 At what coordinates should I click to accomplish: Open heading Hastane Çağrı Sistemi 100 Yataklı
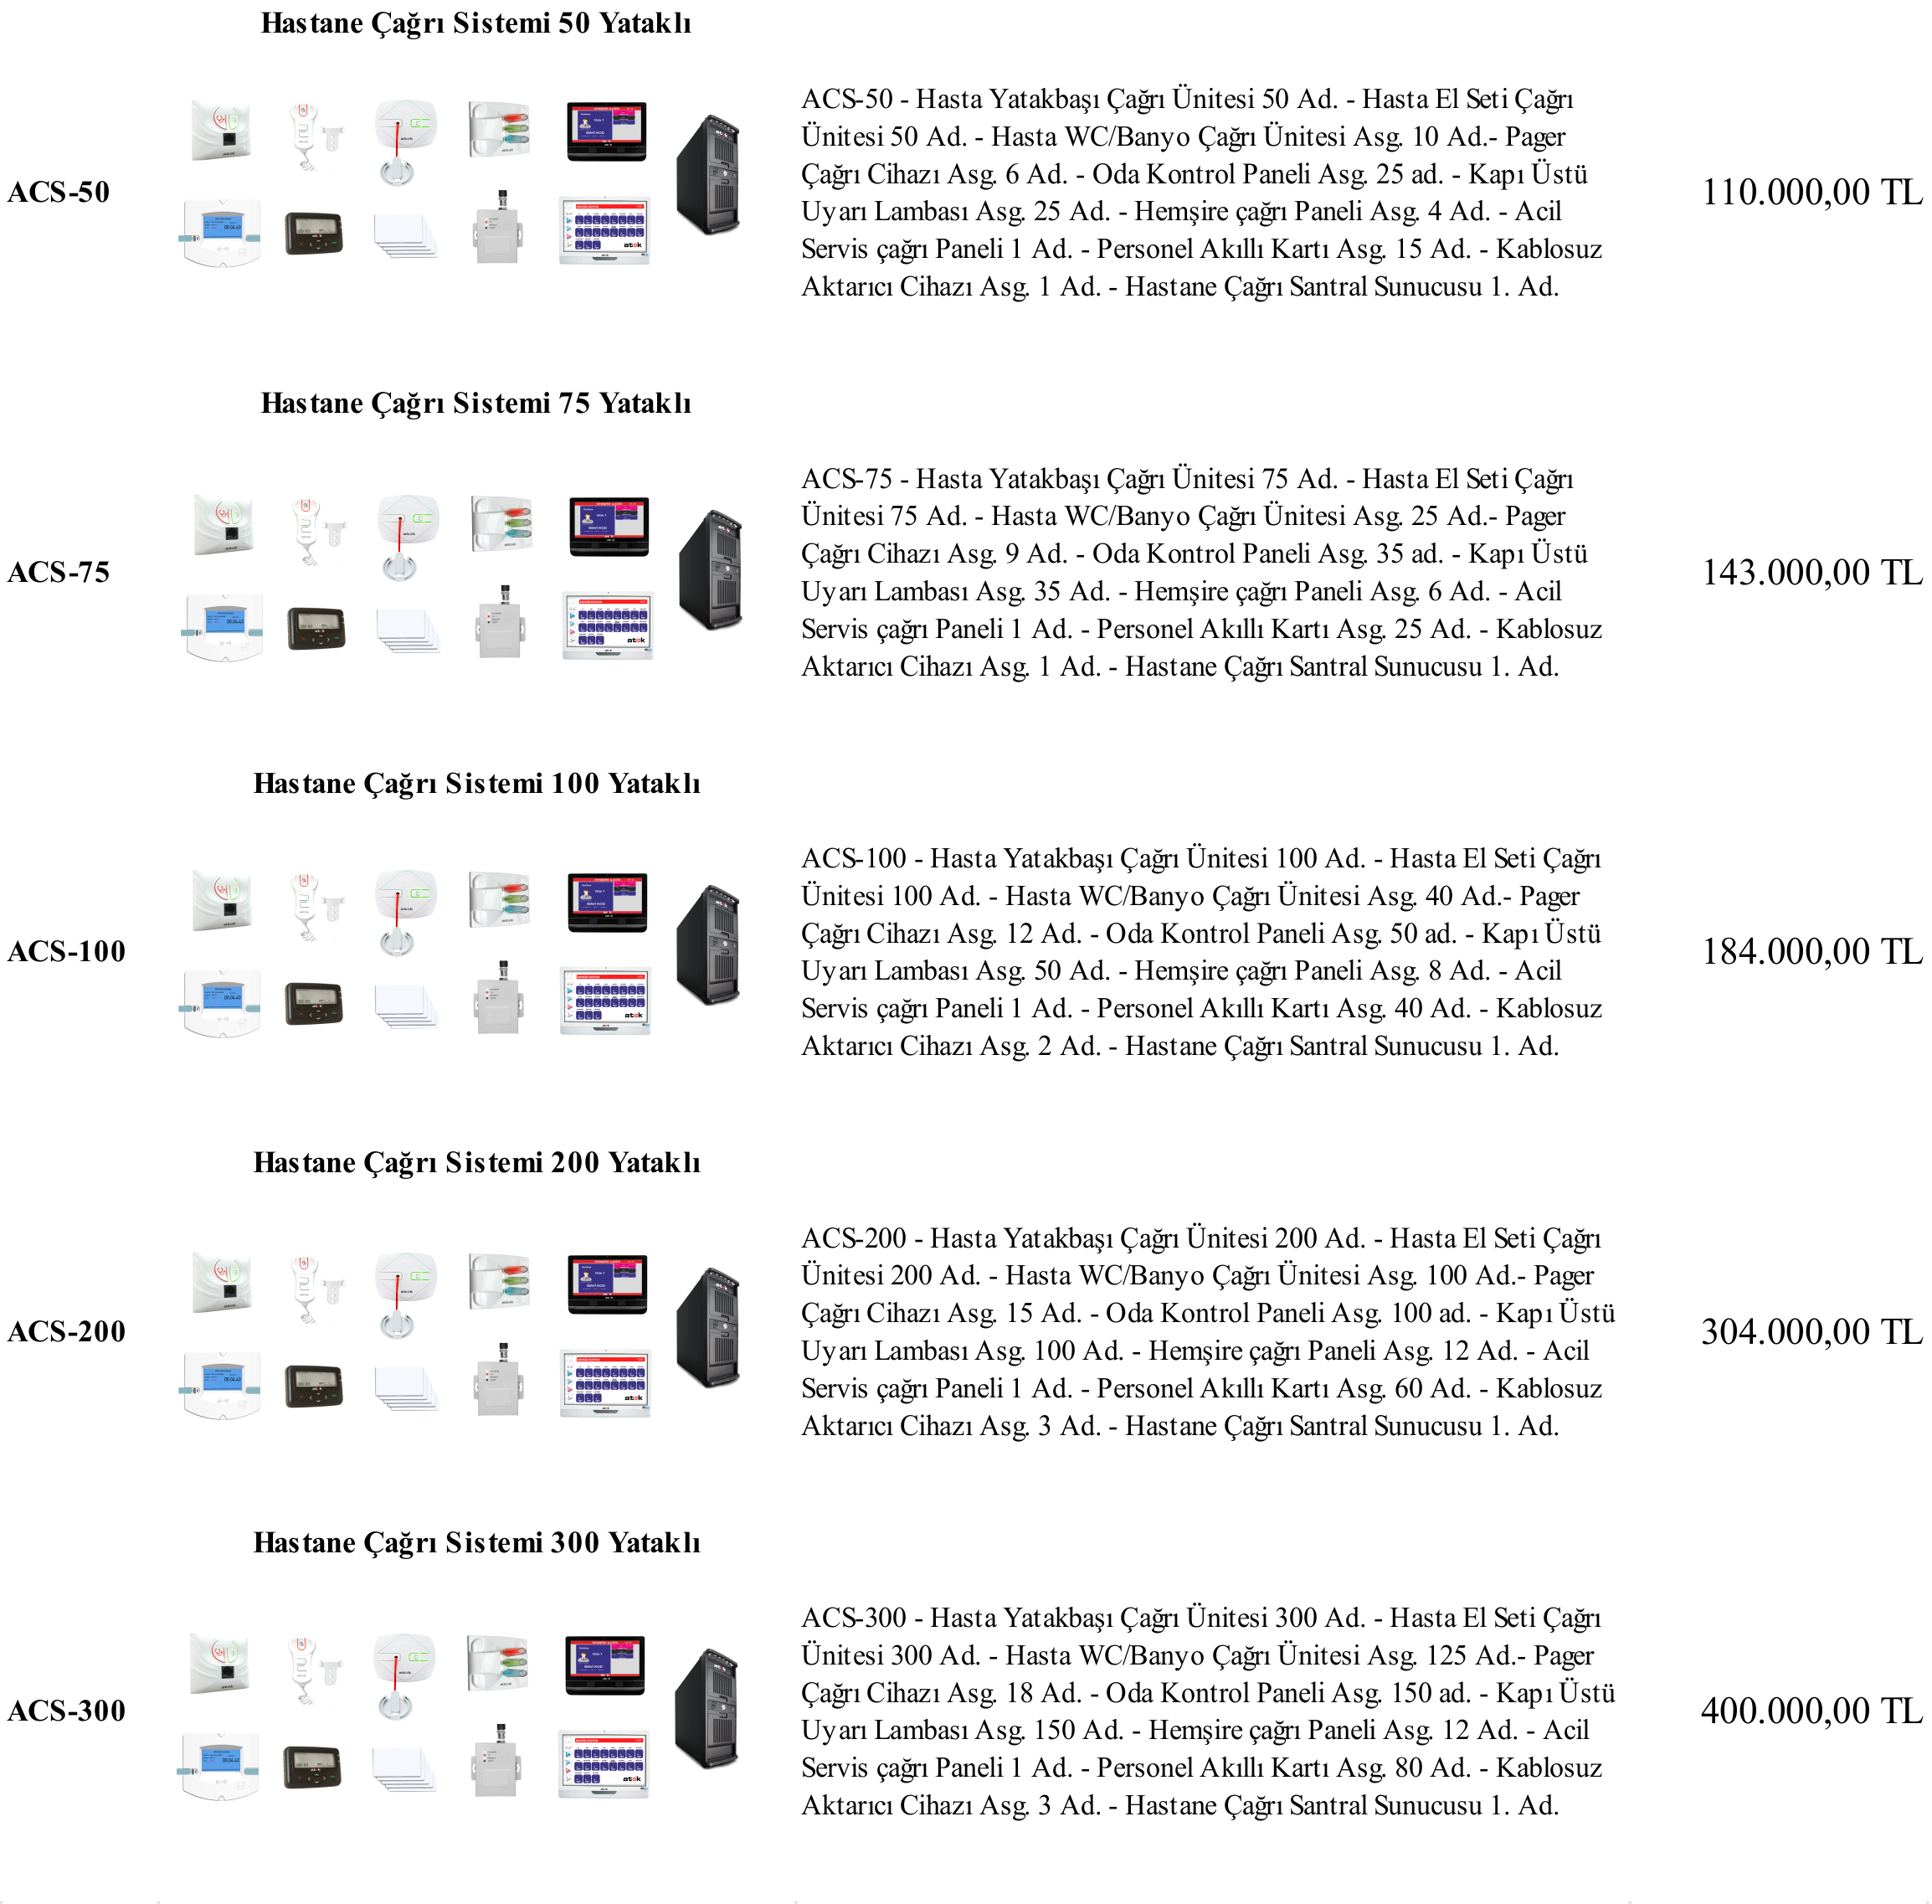(x=476, y=783)
